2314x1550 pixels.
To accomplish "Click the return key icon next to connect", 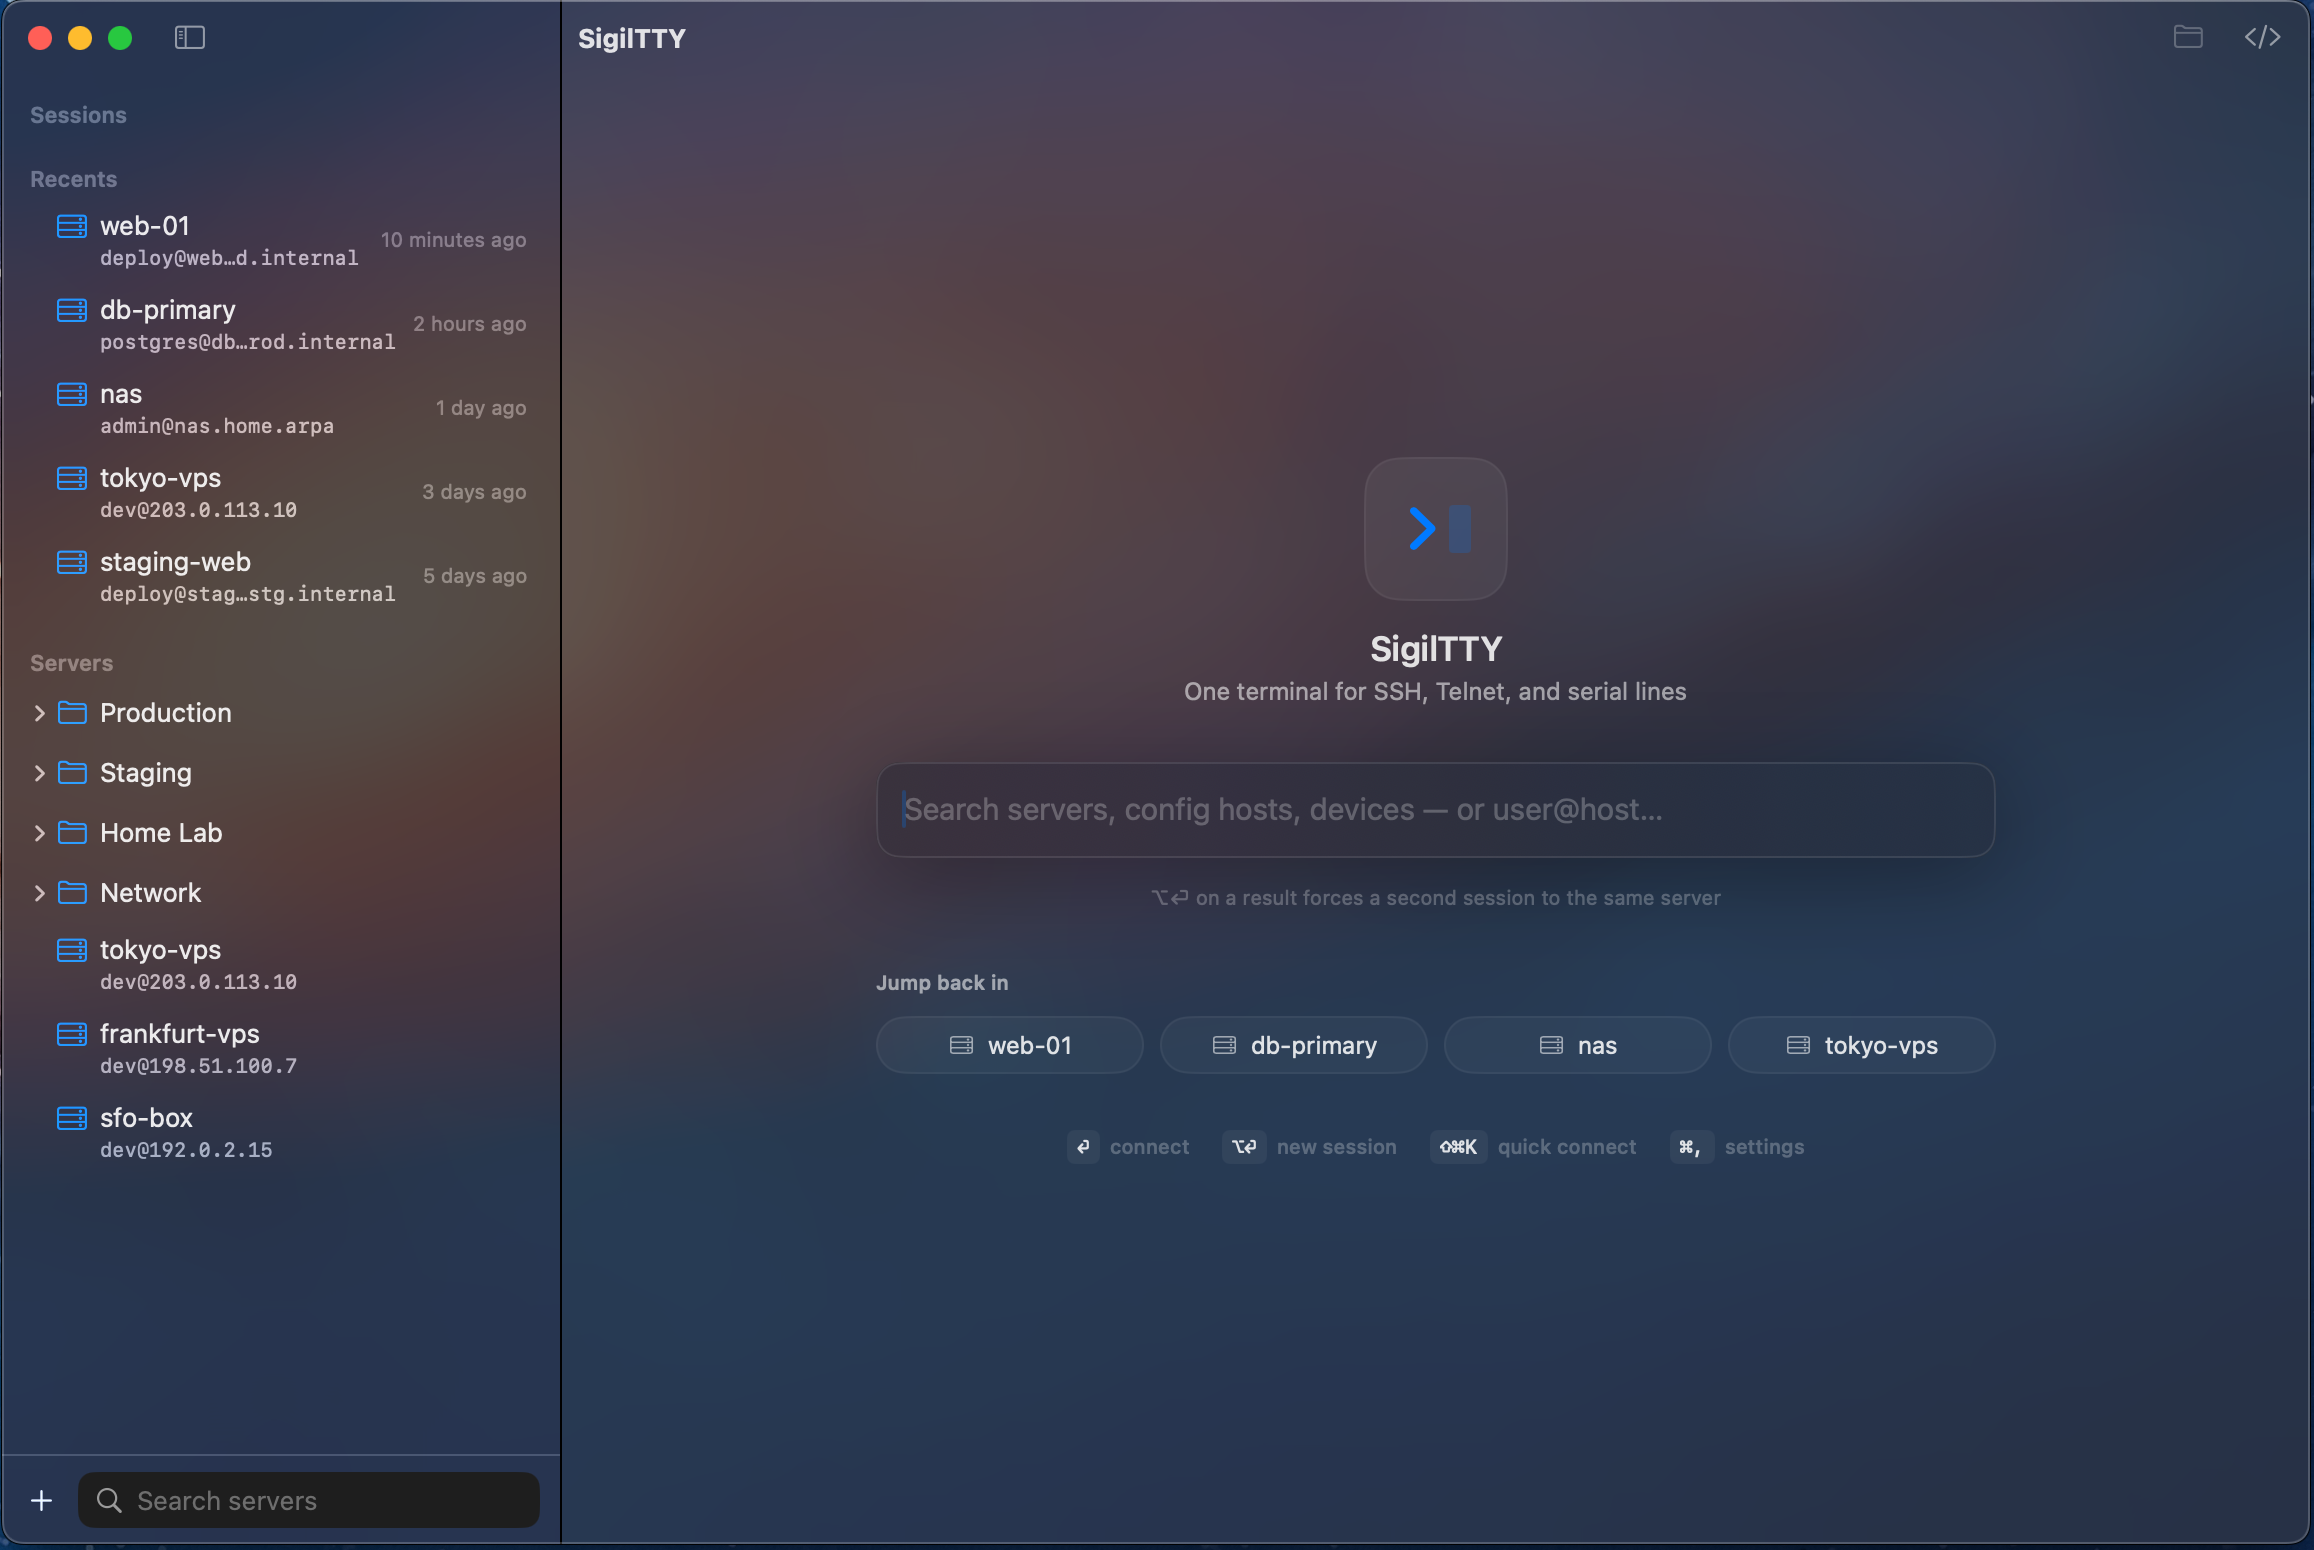I will coord(1083,1147).
